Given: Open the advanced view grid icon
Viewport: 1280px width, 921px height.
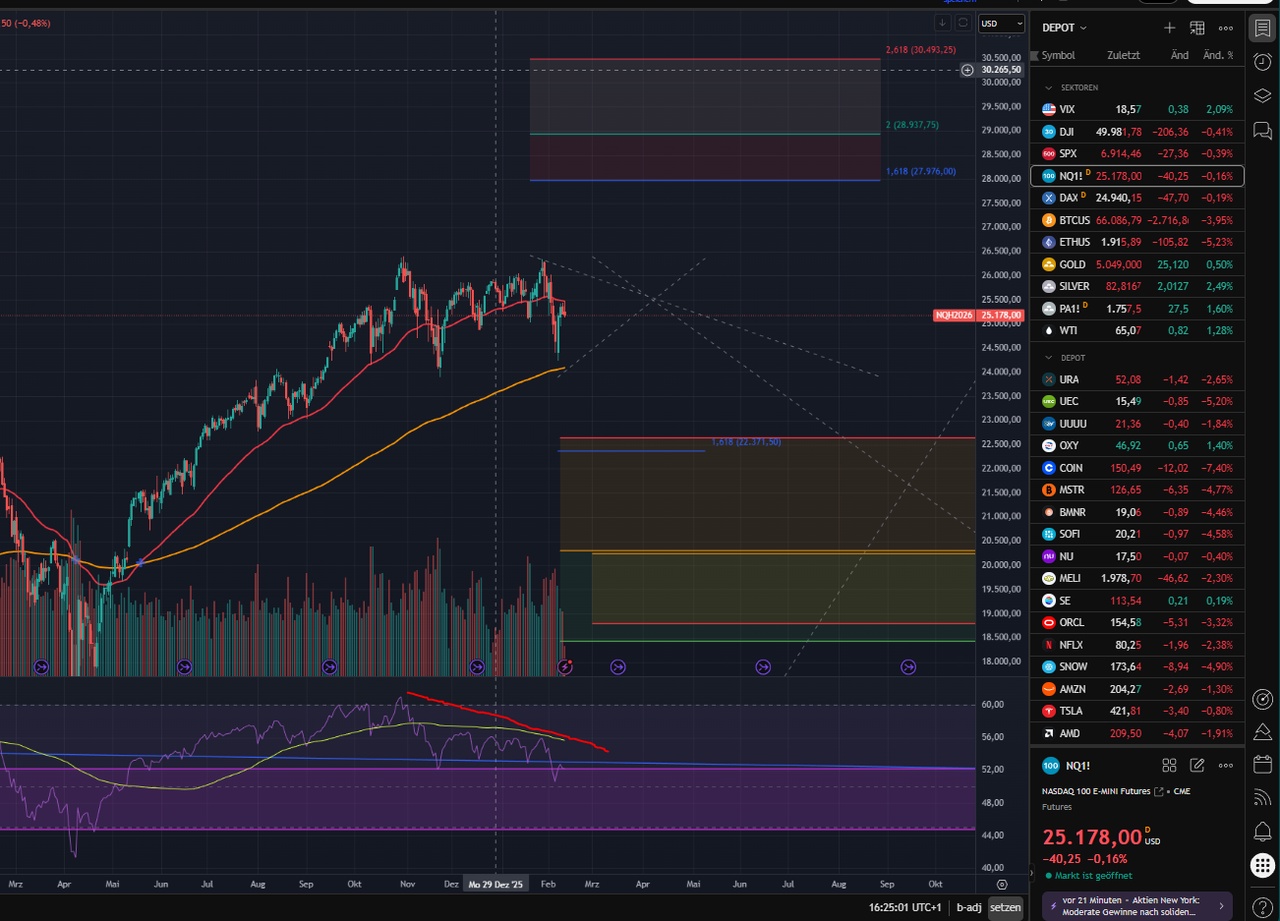Looking at the screenshot, I should click(x=1197, y=28).
